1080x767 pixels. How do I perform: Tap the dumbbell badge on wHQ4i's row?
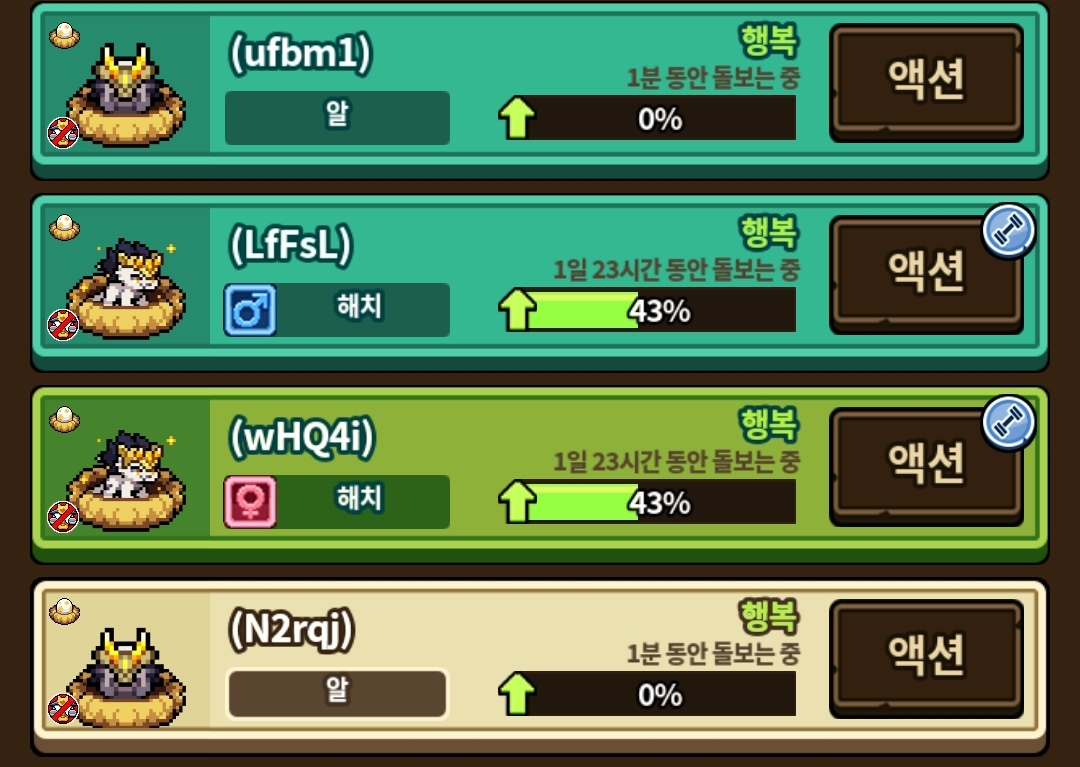[x=1008, y=423]
